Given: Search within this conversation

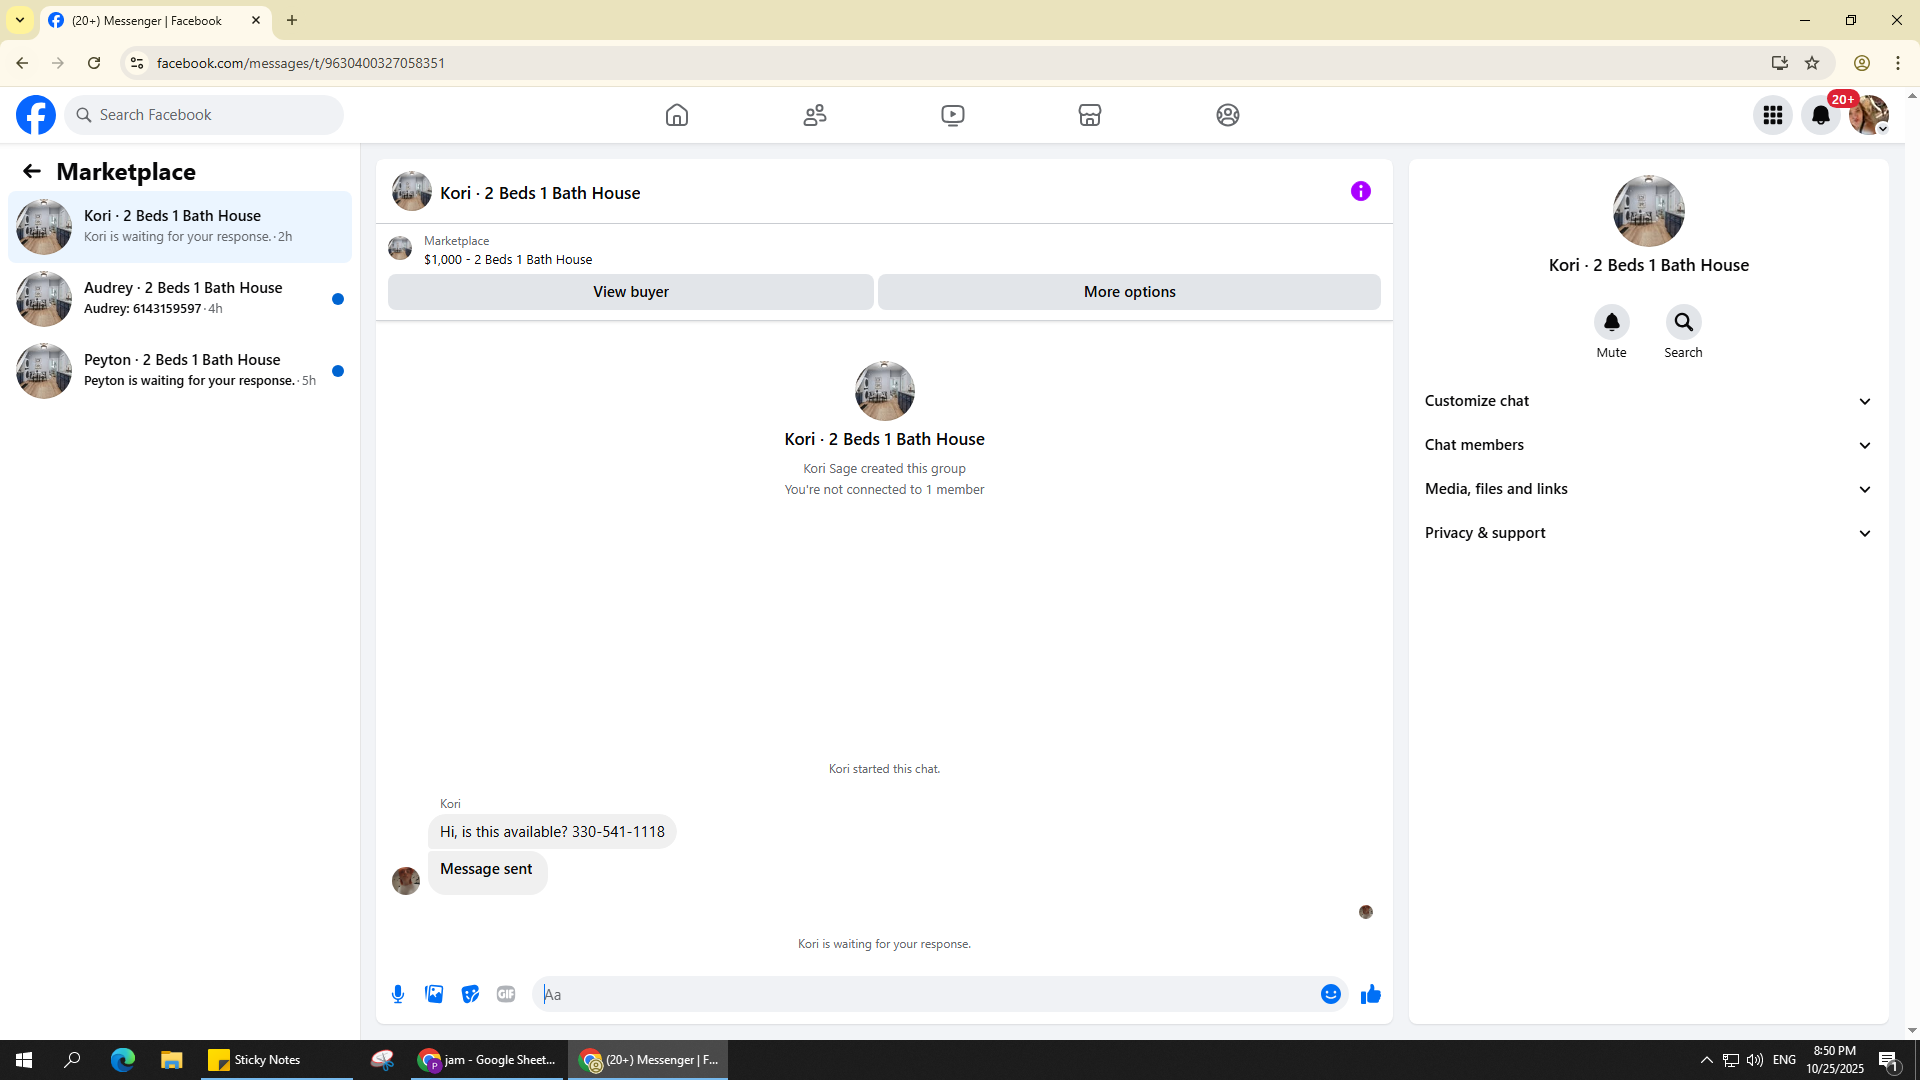Looking at the screenshot, I should [1683, 322].
